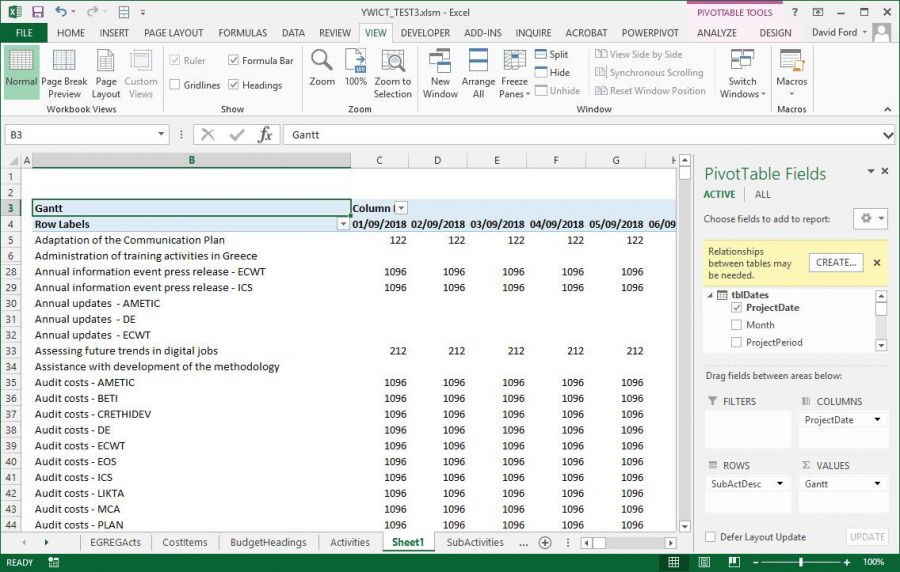Click the worksheet vertical scrollbar thumb
Image resolution: width=900 pixels, height=572 pixels.
point(685,173)
